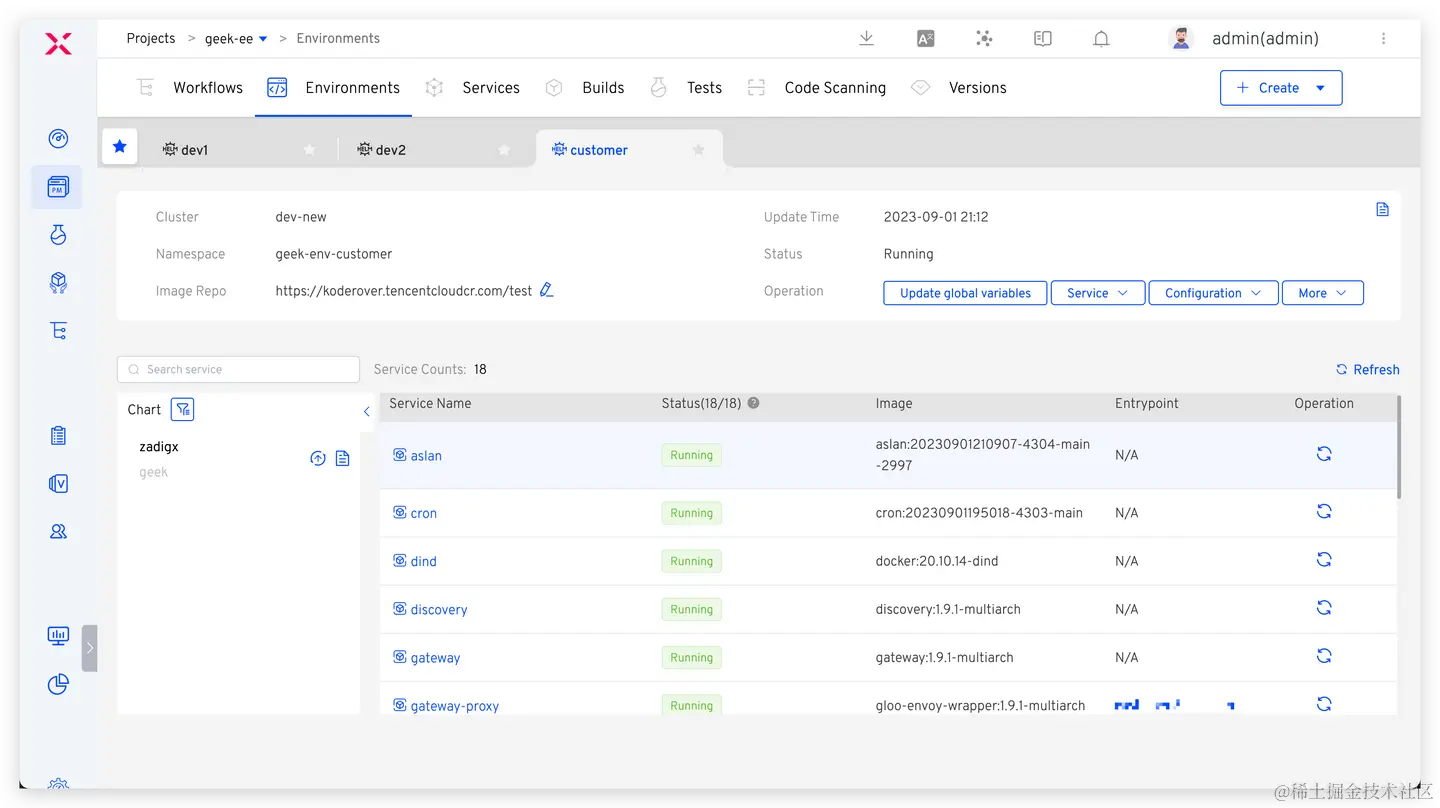This screenshot has height=808, width=1440.
Task: Click the Projects breadcrumb link
Action: tap(151, 38)
